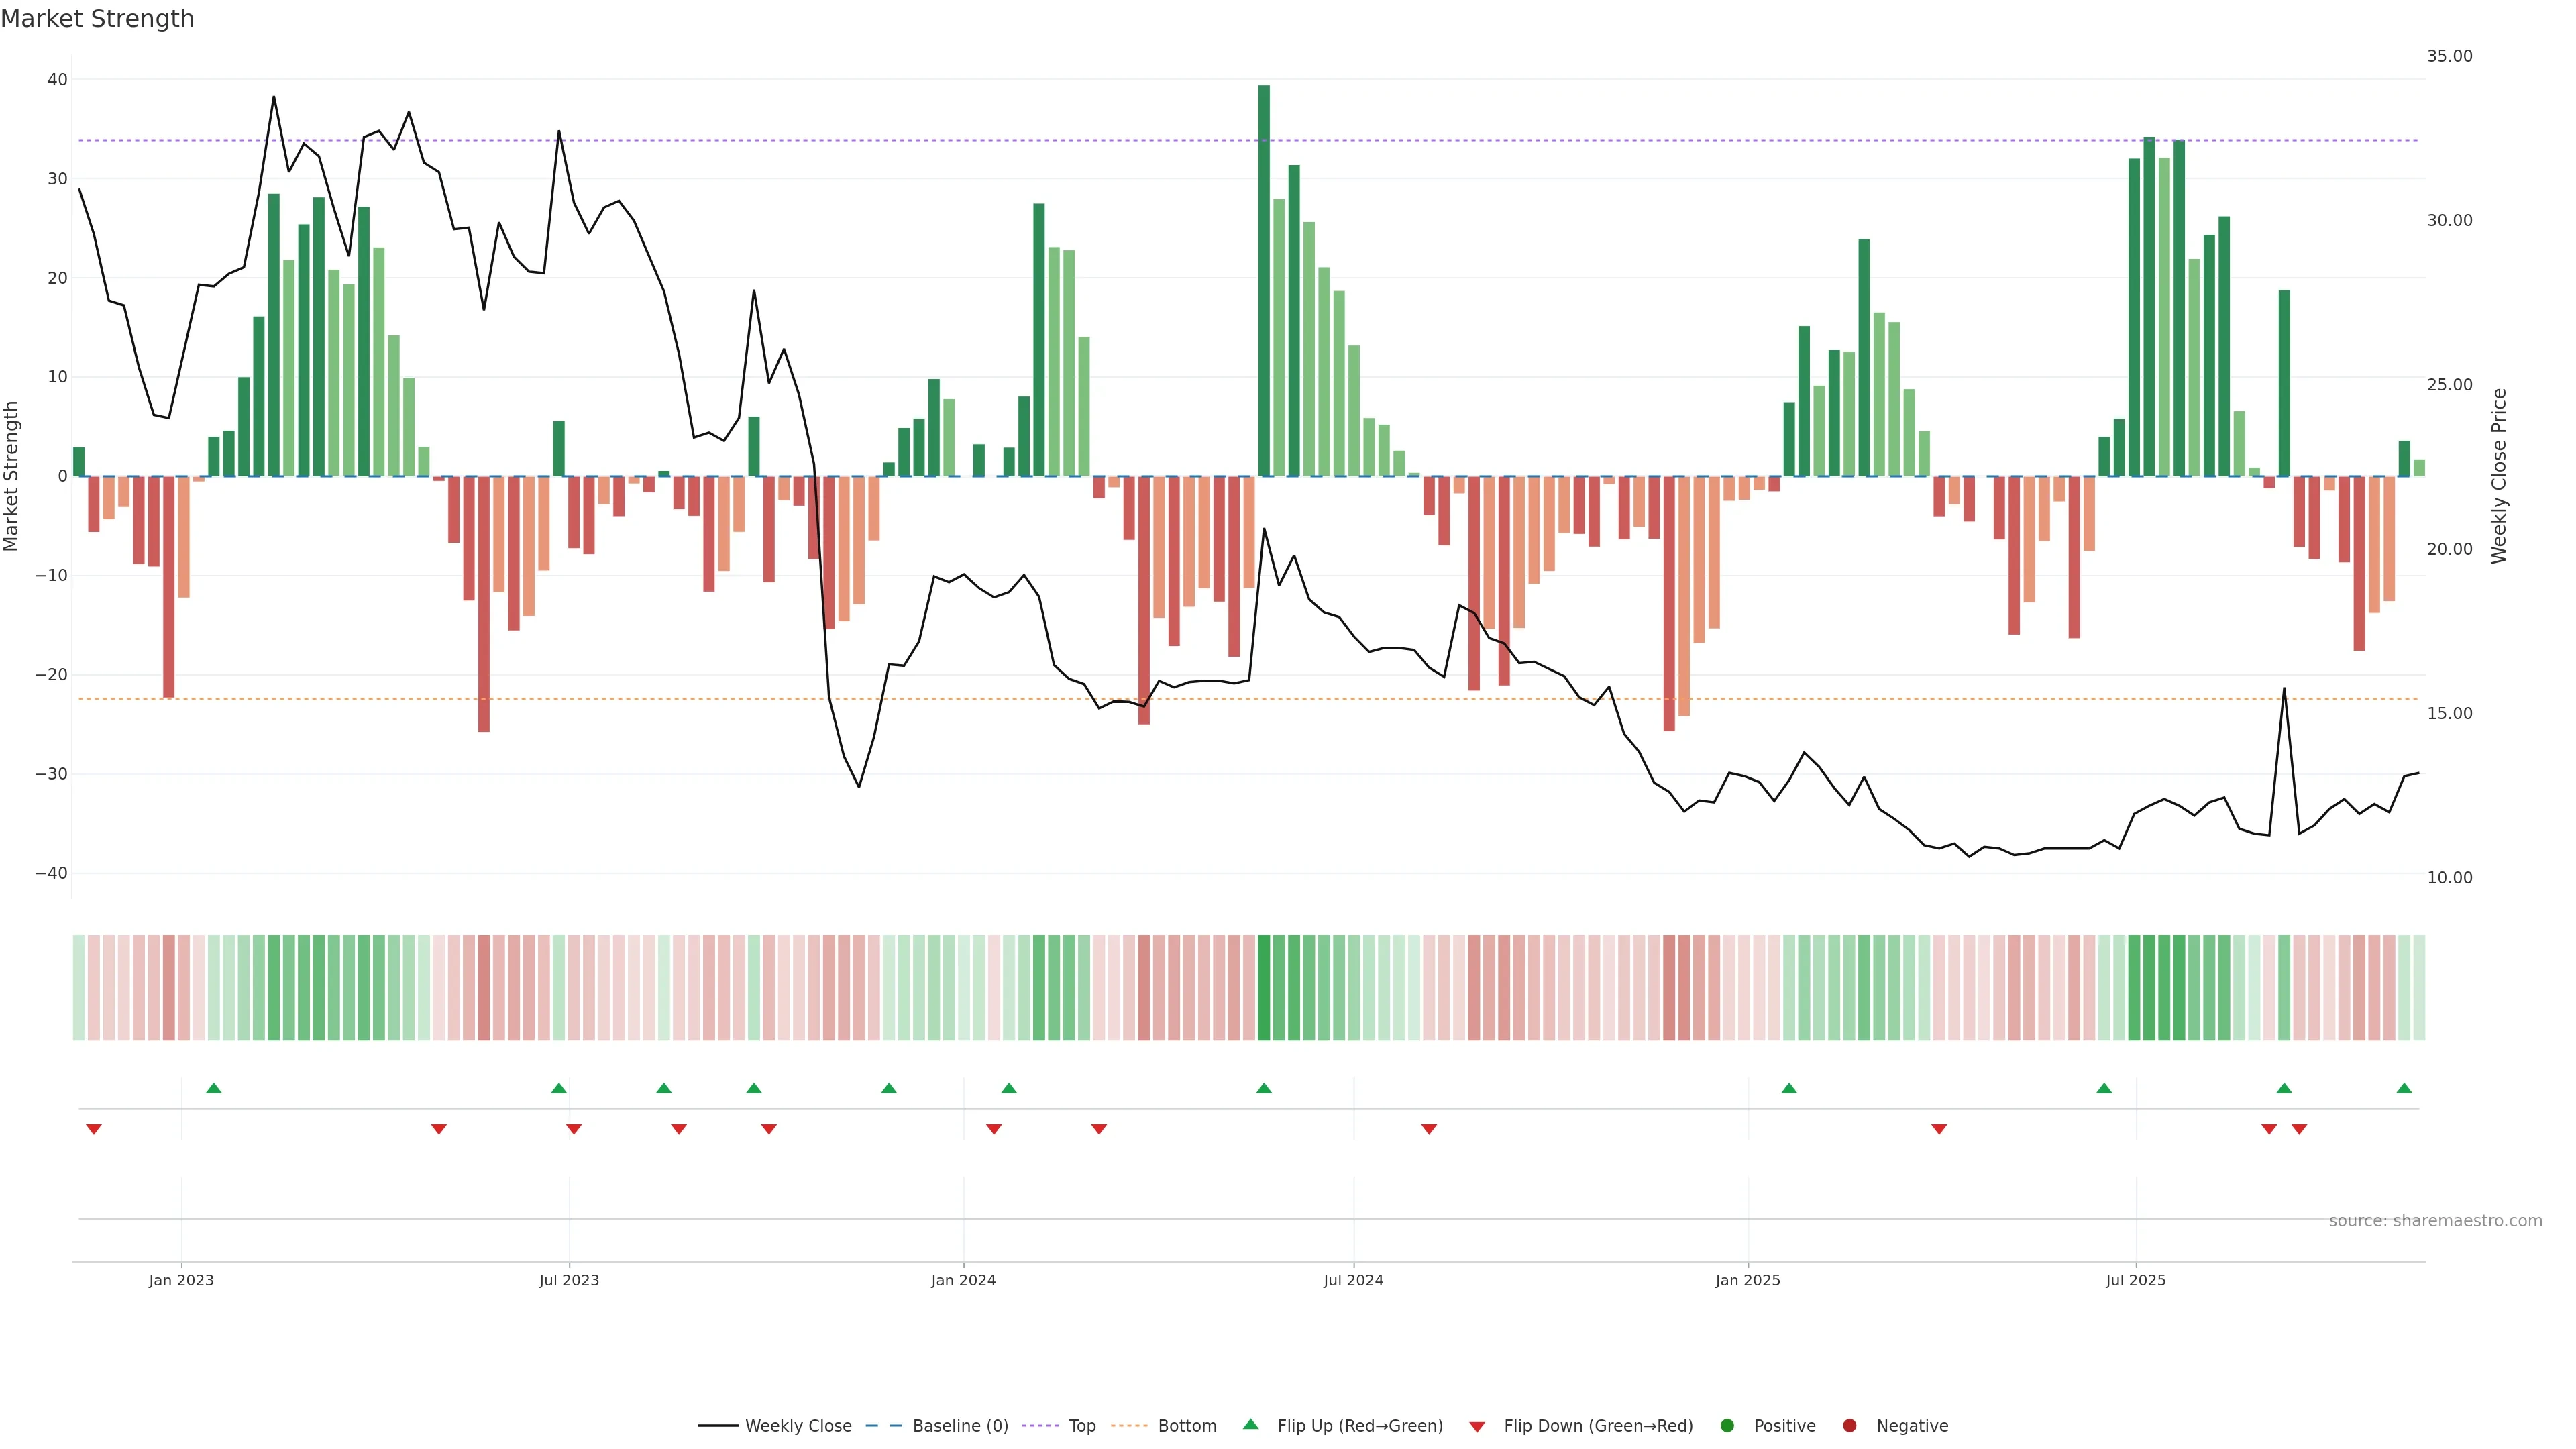Toggle the Flip Down (Green→Red) label
Screen dimensions: 2576x1449
pos(1598,1425)
